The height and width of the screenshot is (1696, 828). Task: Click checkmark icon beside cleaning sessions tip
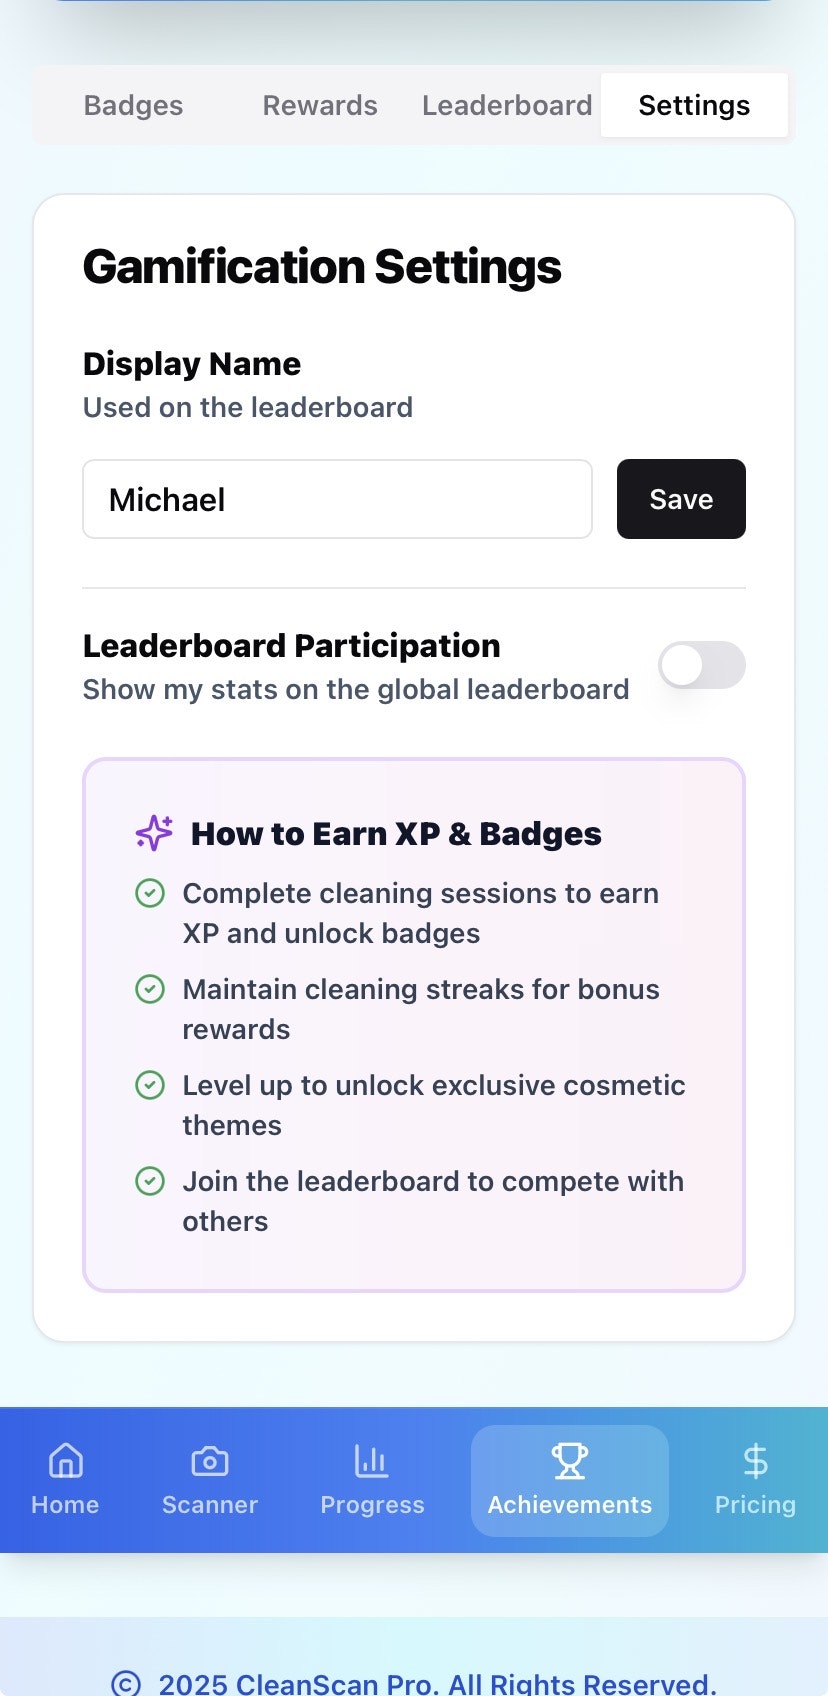click(150, 893)
